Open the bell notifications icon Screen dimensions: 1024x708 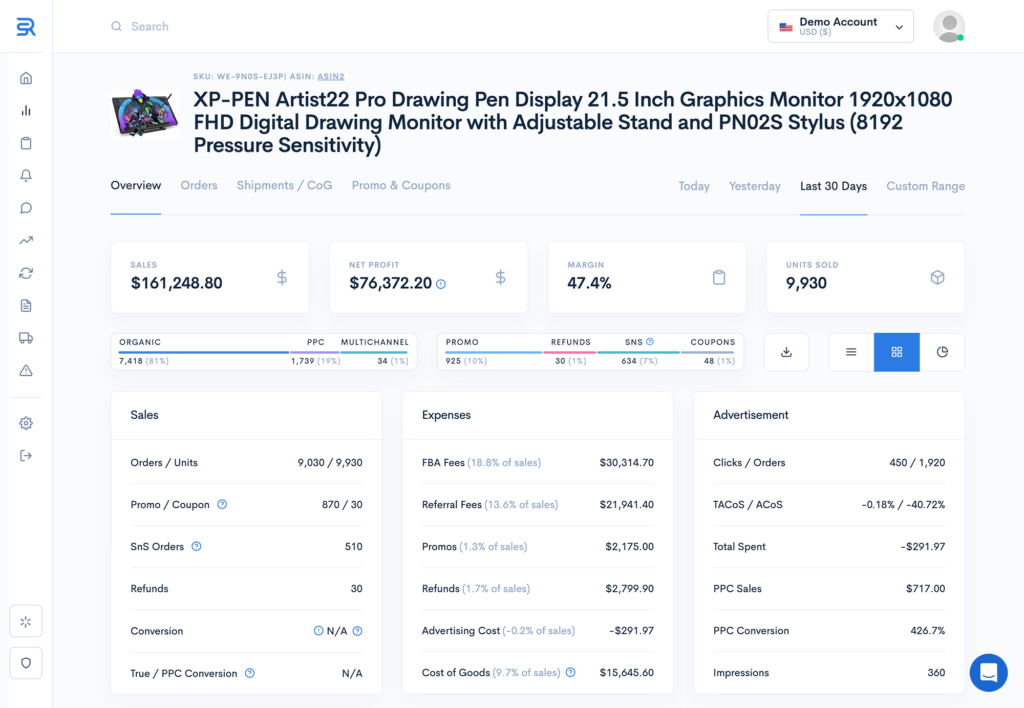(x=26, y=175)
